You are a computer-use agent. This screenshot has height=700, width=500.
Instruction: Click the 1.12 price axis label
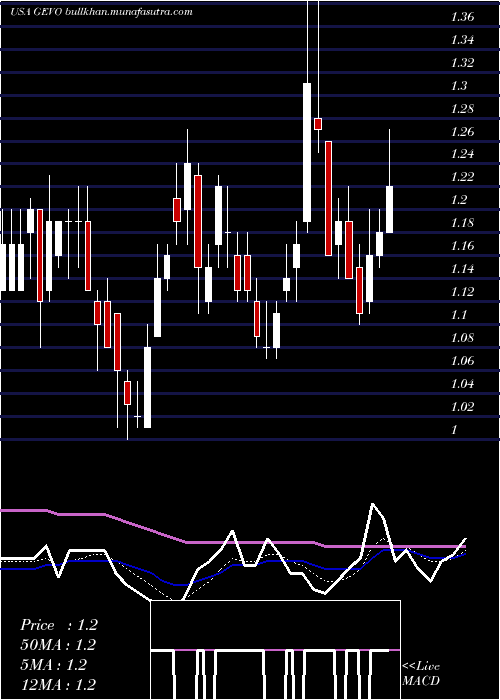[x=462, y=292]
